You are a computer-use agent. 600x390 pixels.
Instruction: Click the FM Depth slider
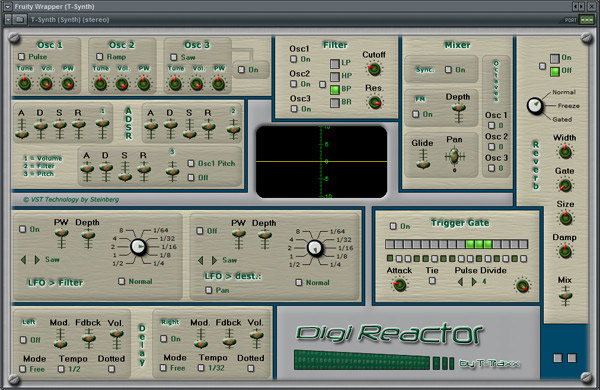click(x=458, y=113)
